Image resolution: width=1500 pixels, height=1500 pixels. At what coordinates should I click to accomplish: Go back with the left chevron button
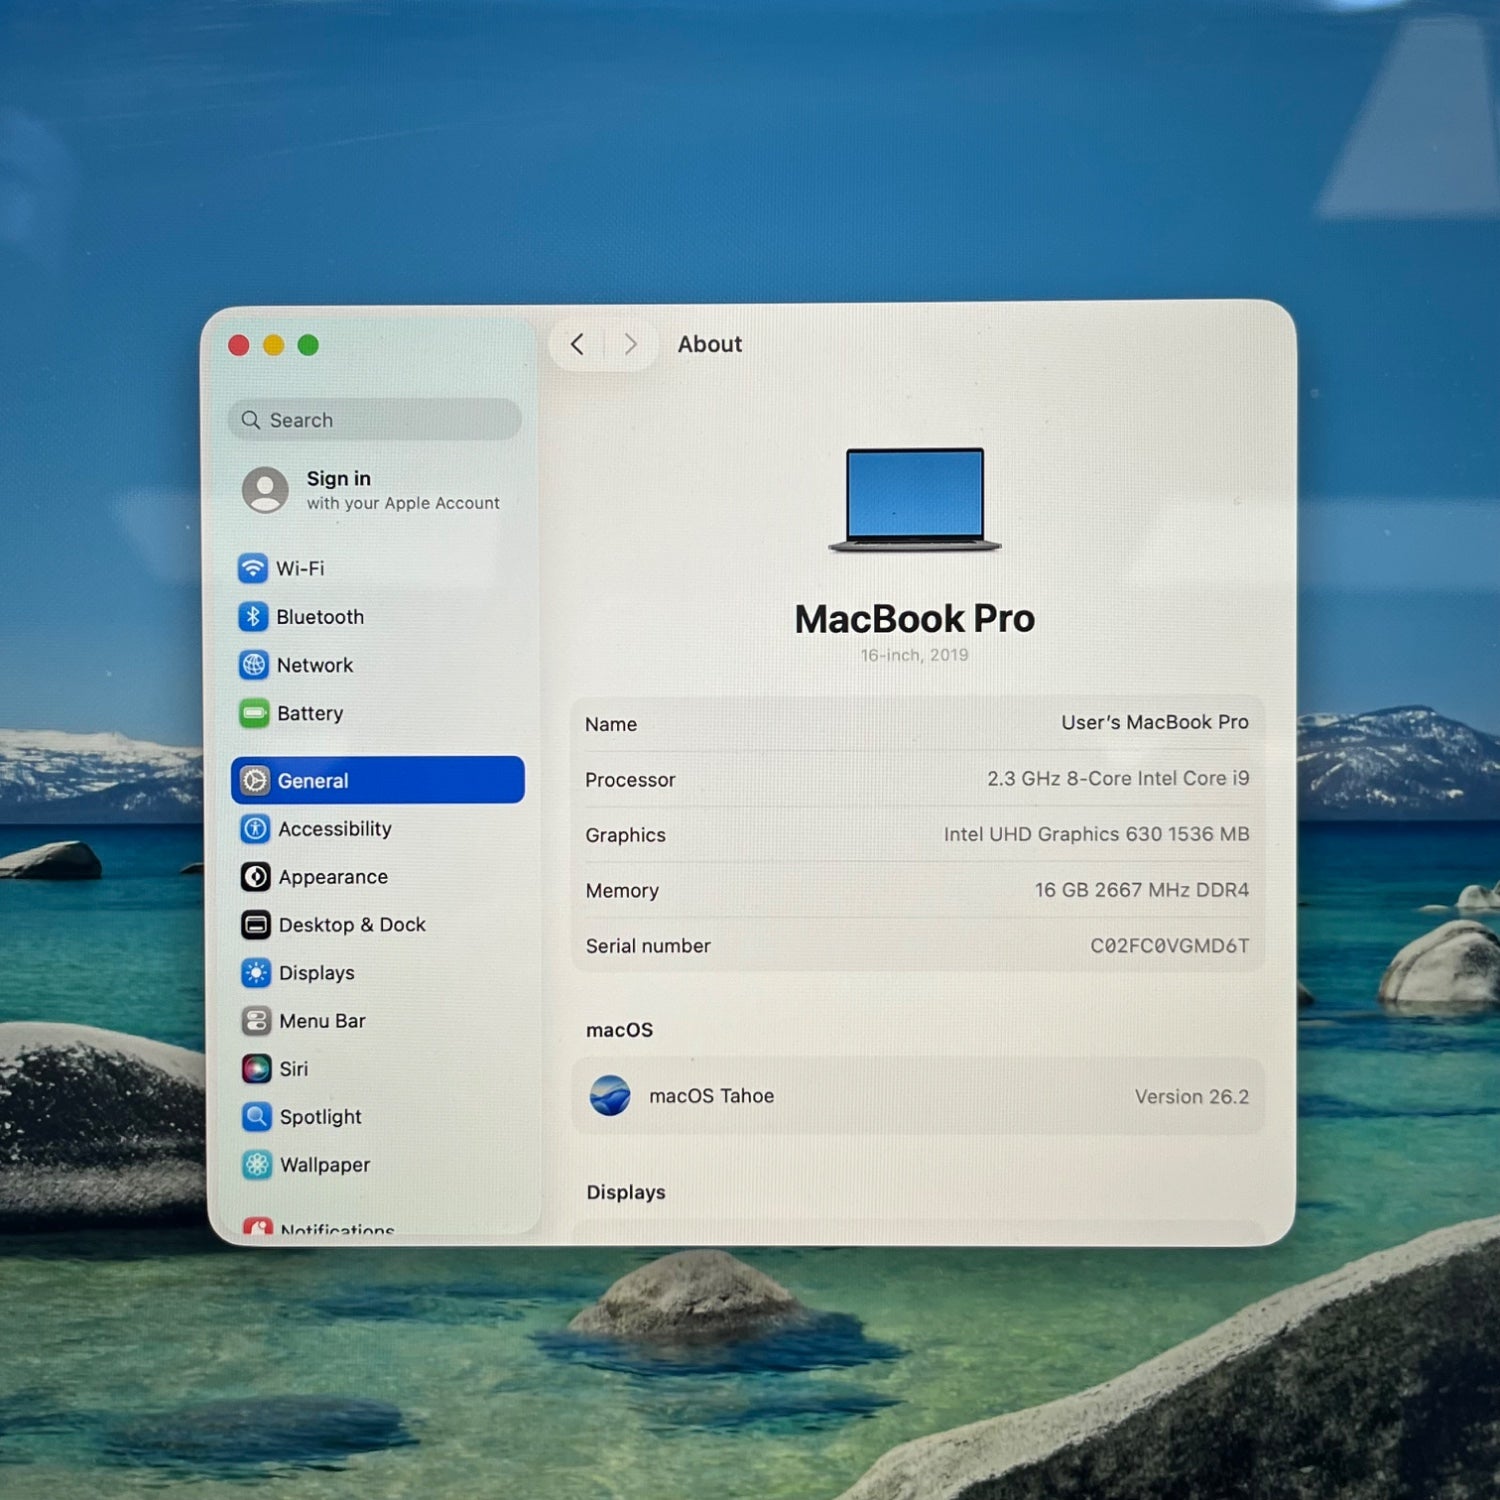click(x=577, y=344)
